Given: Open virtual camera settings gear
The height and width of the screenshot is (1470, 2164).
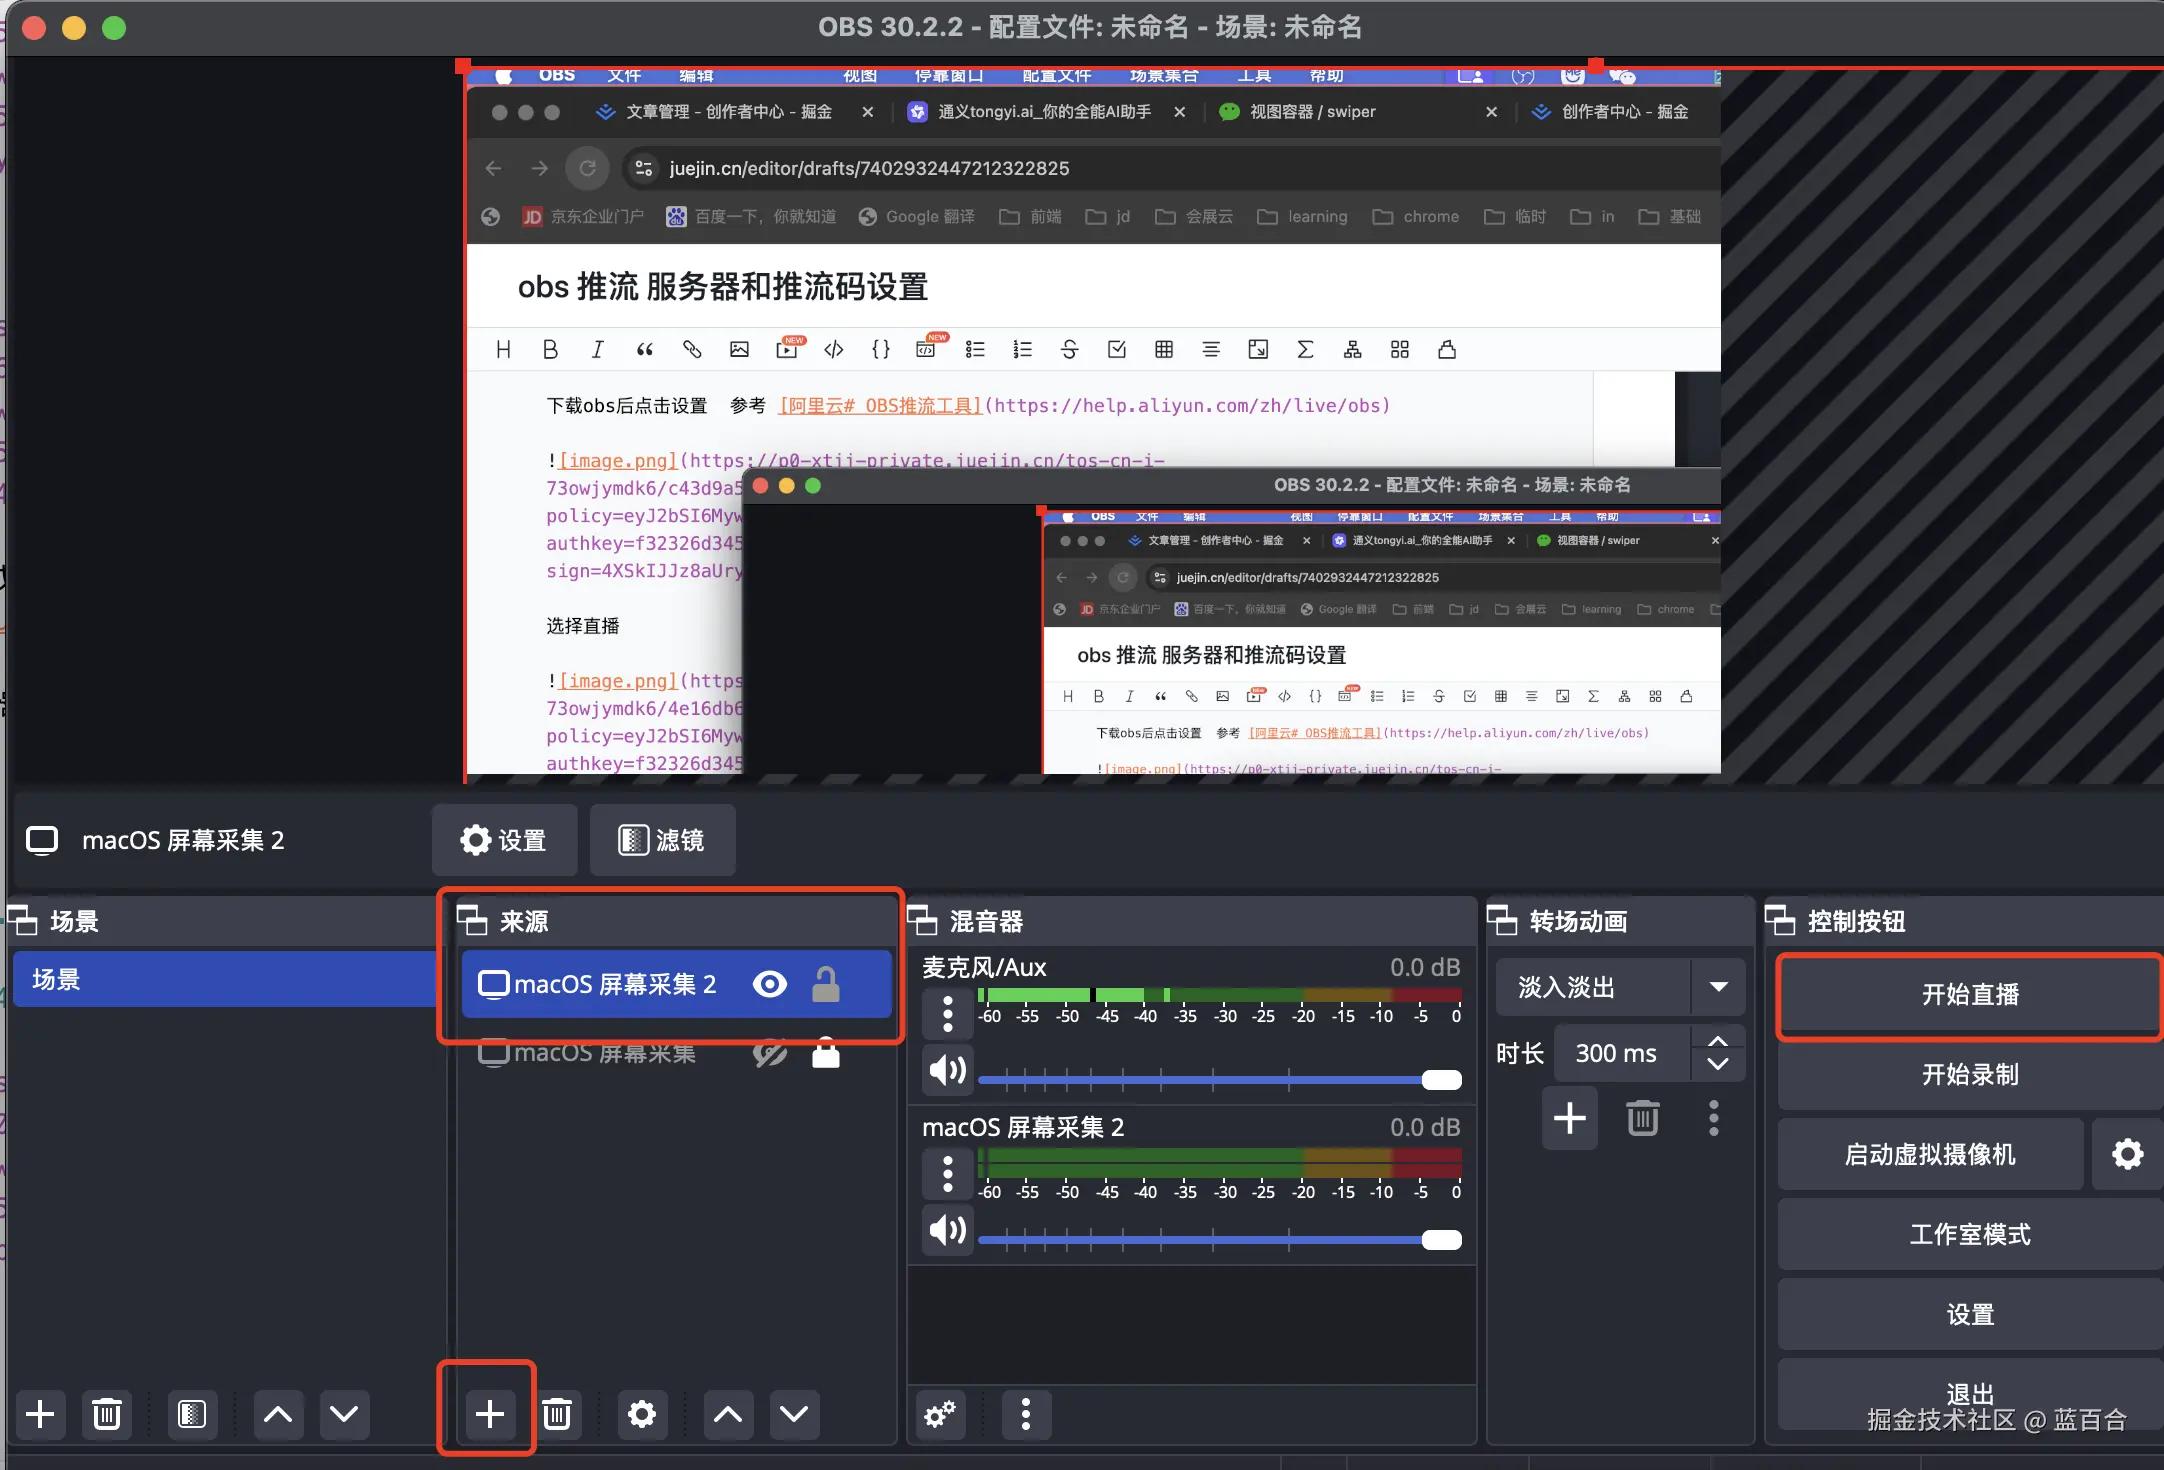Looking at the screenshot, I should [x=2127, y=1154].
